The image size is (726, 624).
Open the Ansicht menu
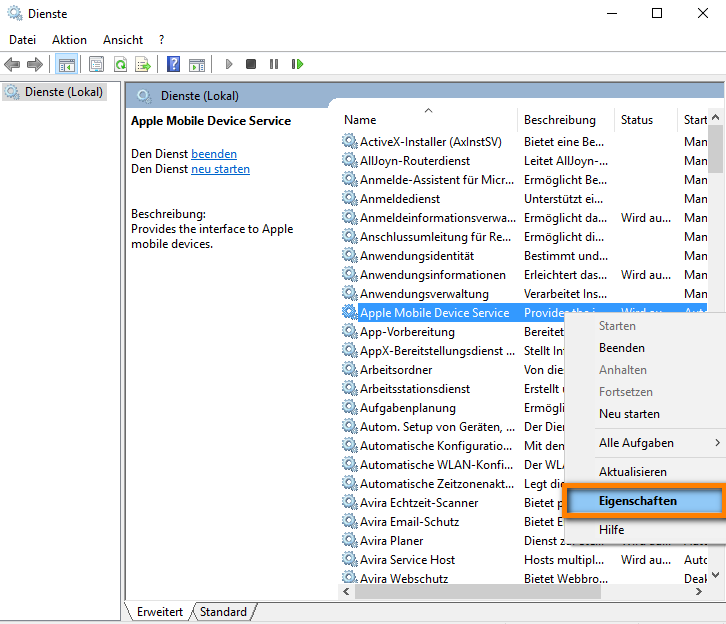pyautogui.click(x=123, y=40)
